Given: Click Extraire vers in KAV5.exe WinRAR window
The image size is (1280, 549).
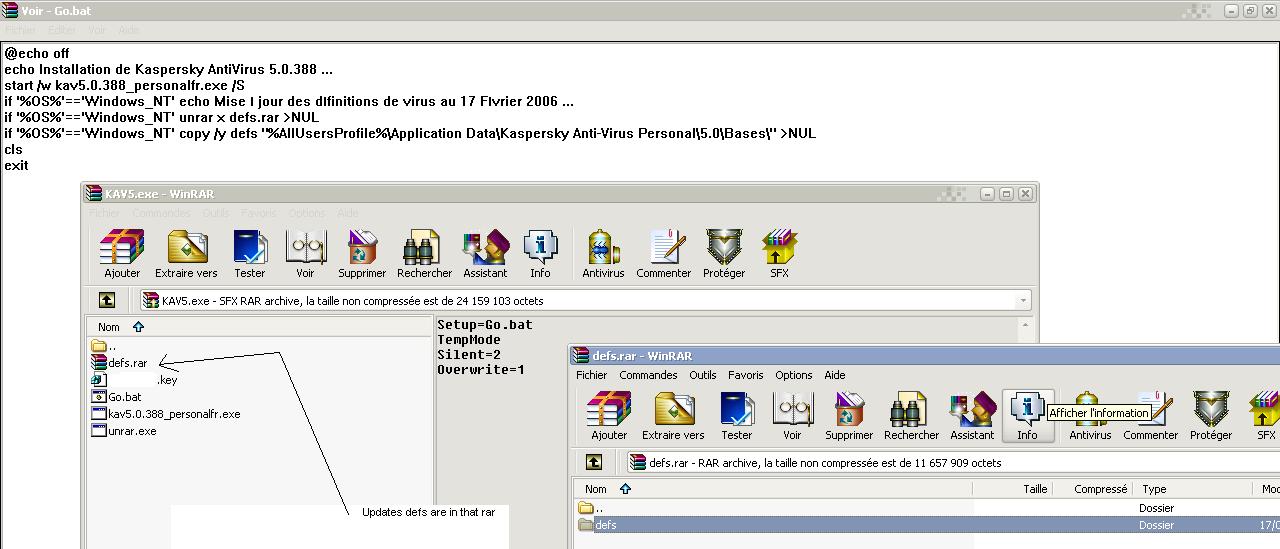Looking at the screenshot, I should click(x=186, y=254).
